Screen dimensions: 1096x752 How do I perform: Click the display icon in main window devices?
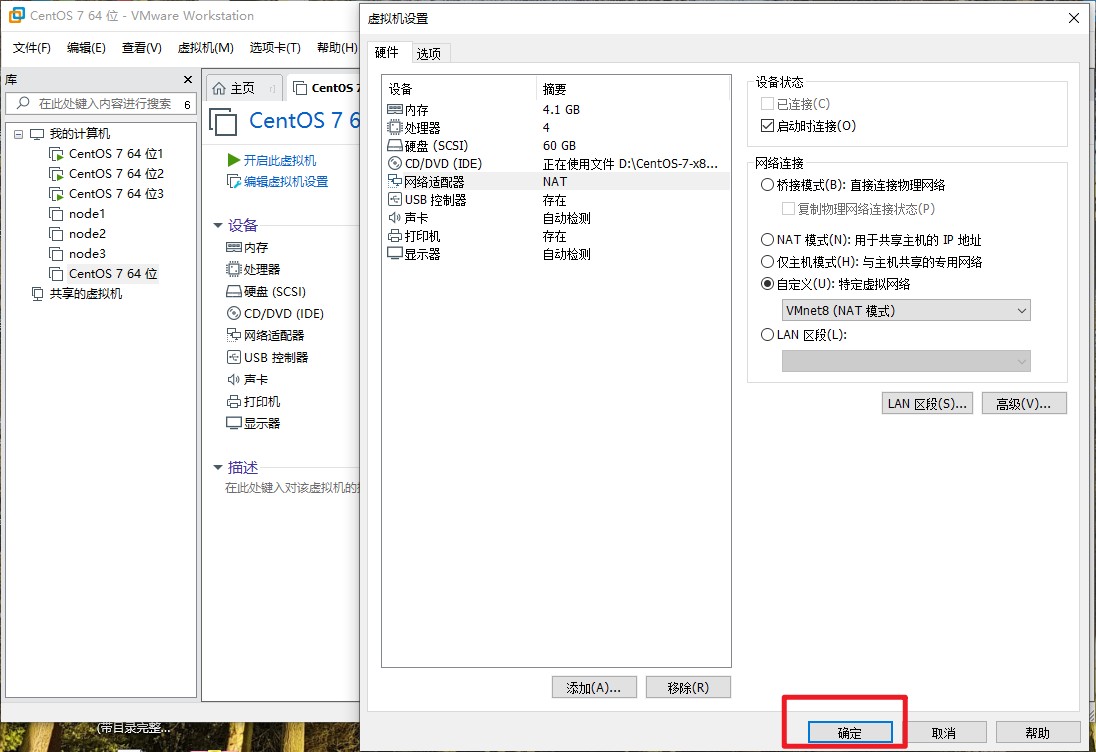(x=234, y=423)
